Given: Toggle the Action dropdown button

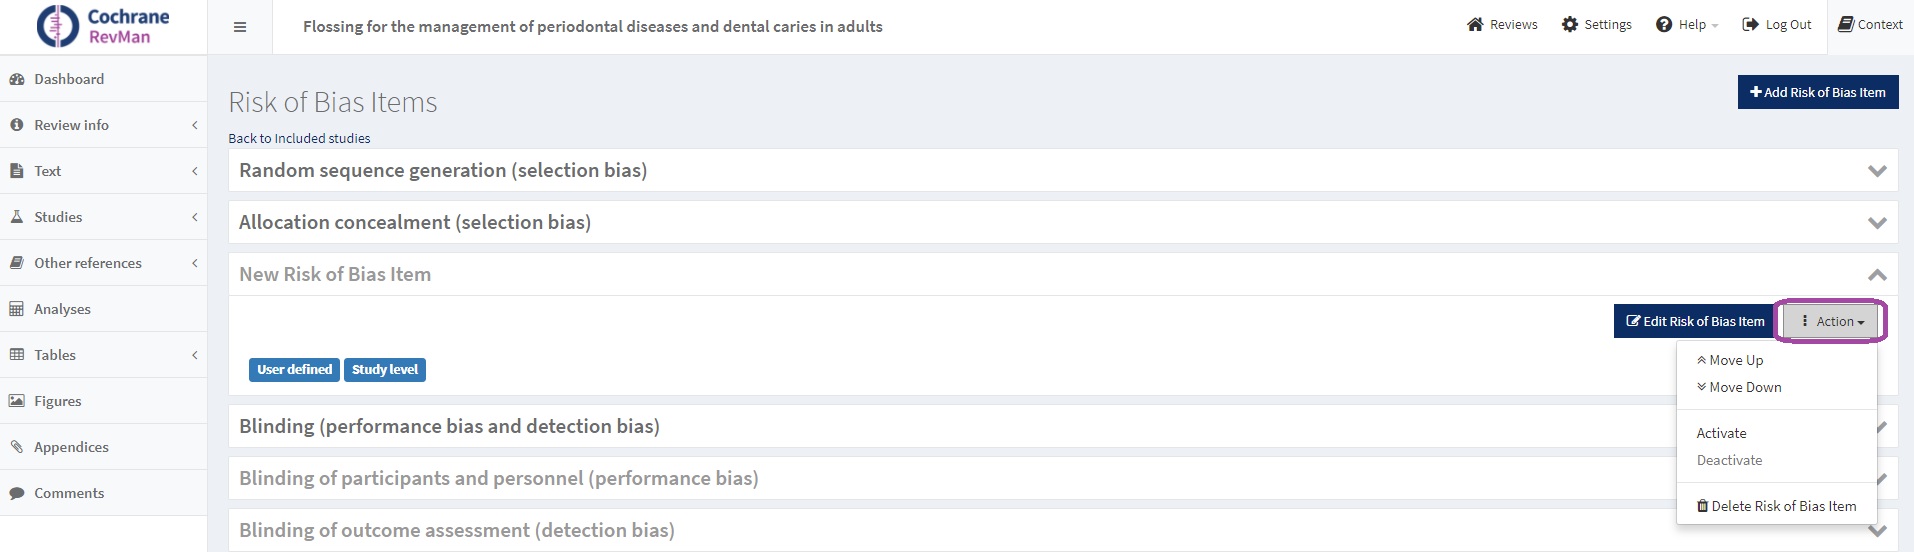Looking at the screenshot, I should click(x=1833, y=322).
